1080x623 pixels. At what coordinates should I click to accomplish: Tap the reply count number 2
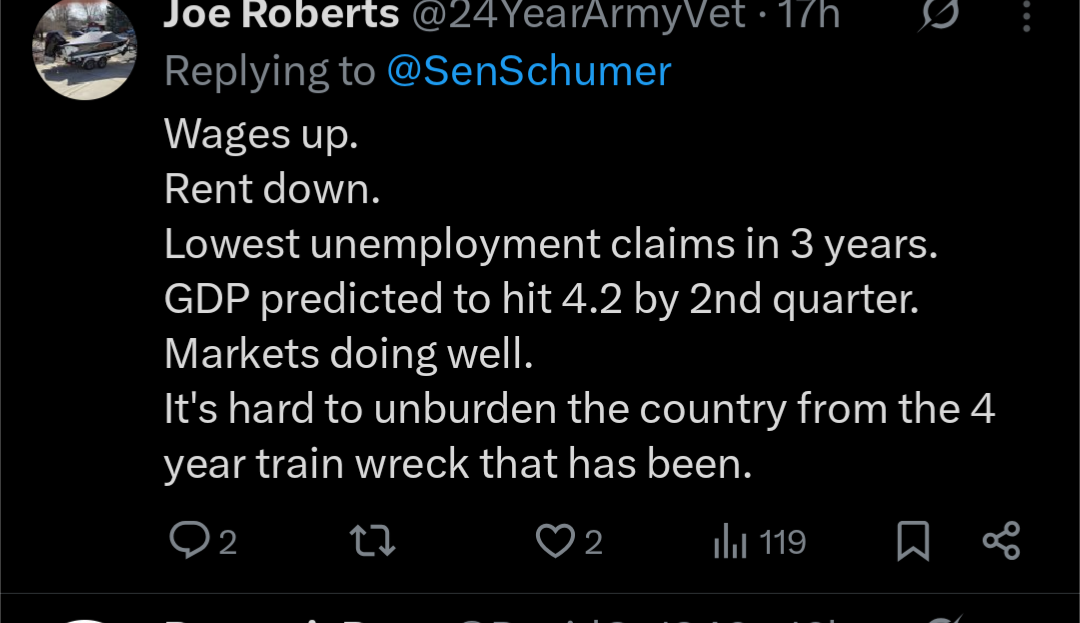(x=227, y=542)
